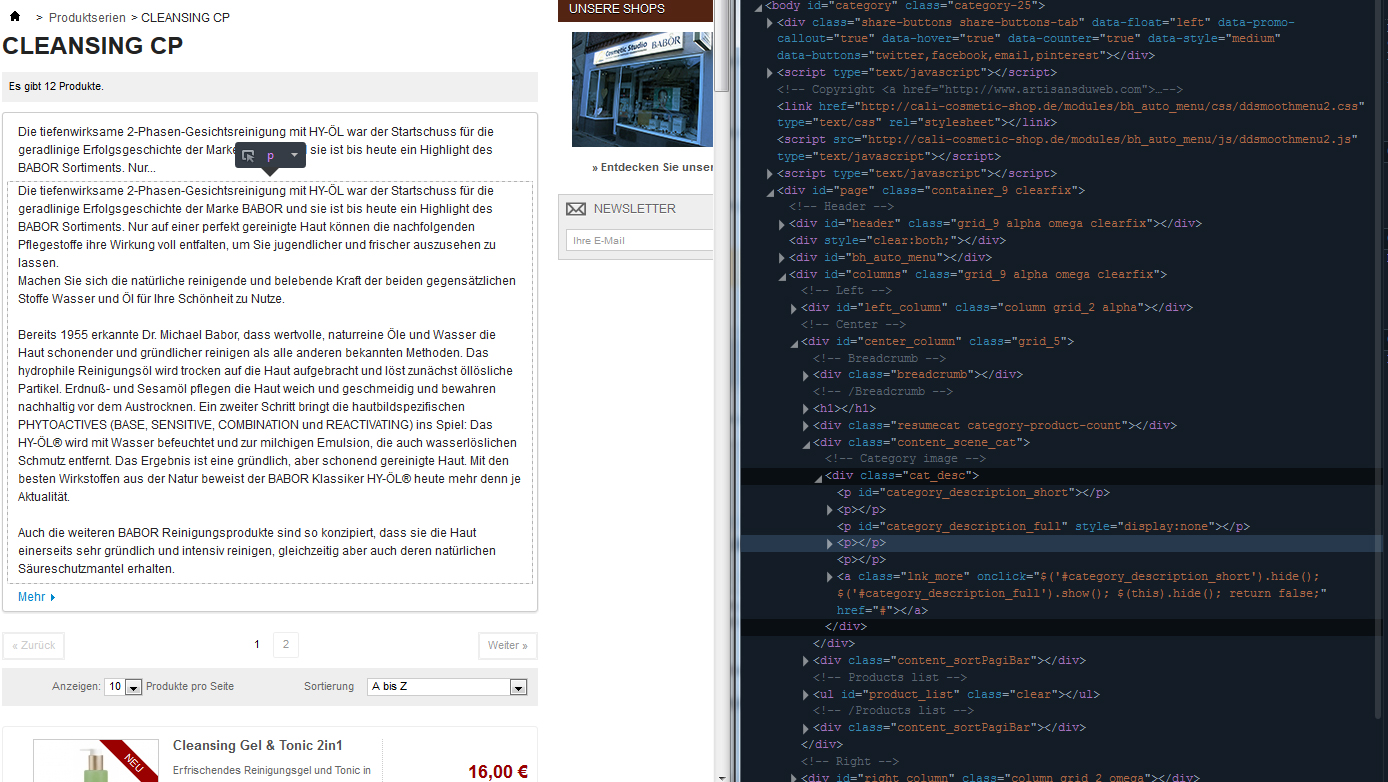This screenshot has width=1388, height=782.
Task: Click current page number 1 in pagination
Action: pyautogui.click(x=257, y=645)
